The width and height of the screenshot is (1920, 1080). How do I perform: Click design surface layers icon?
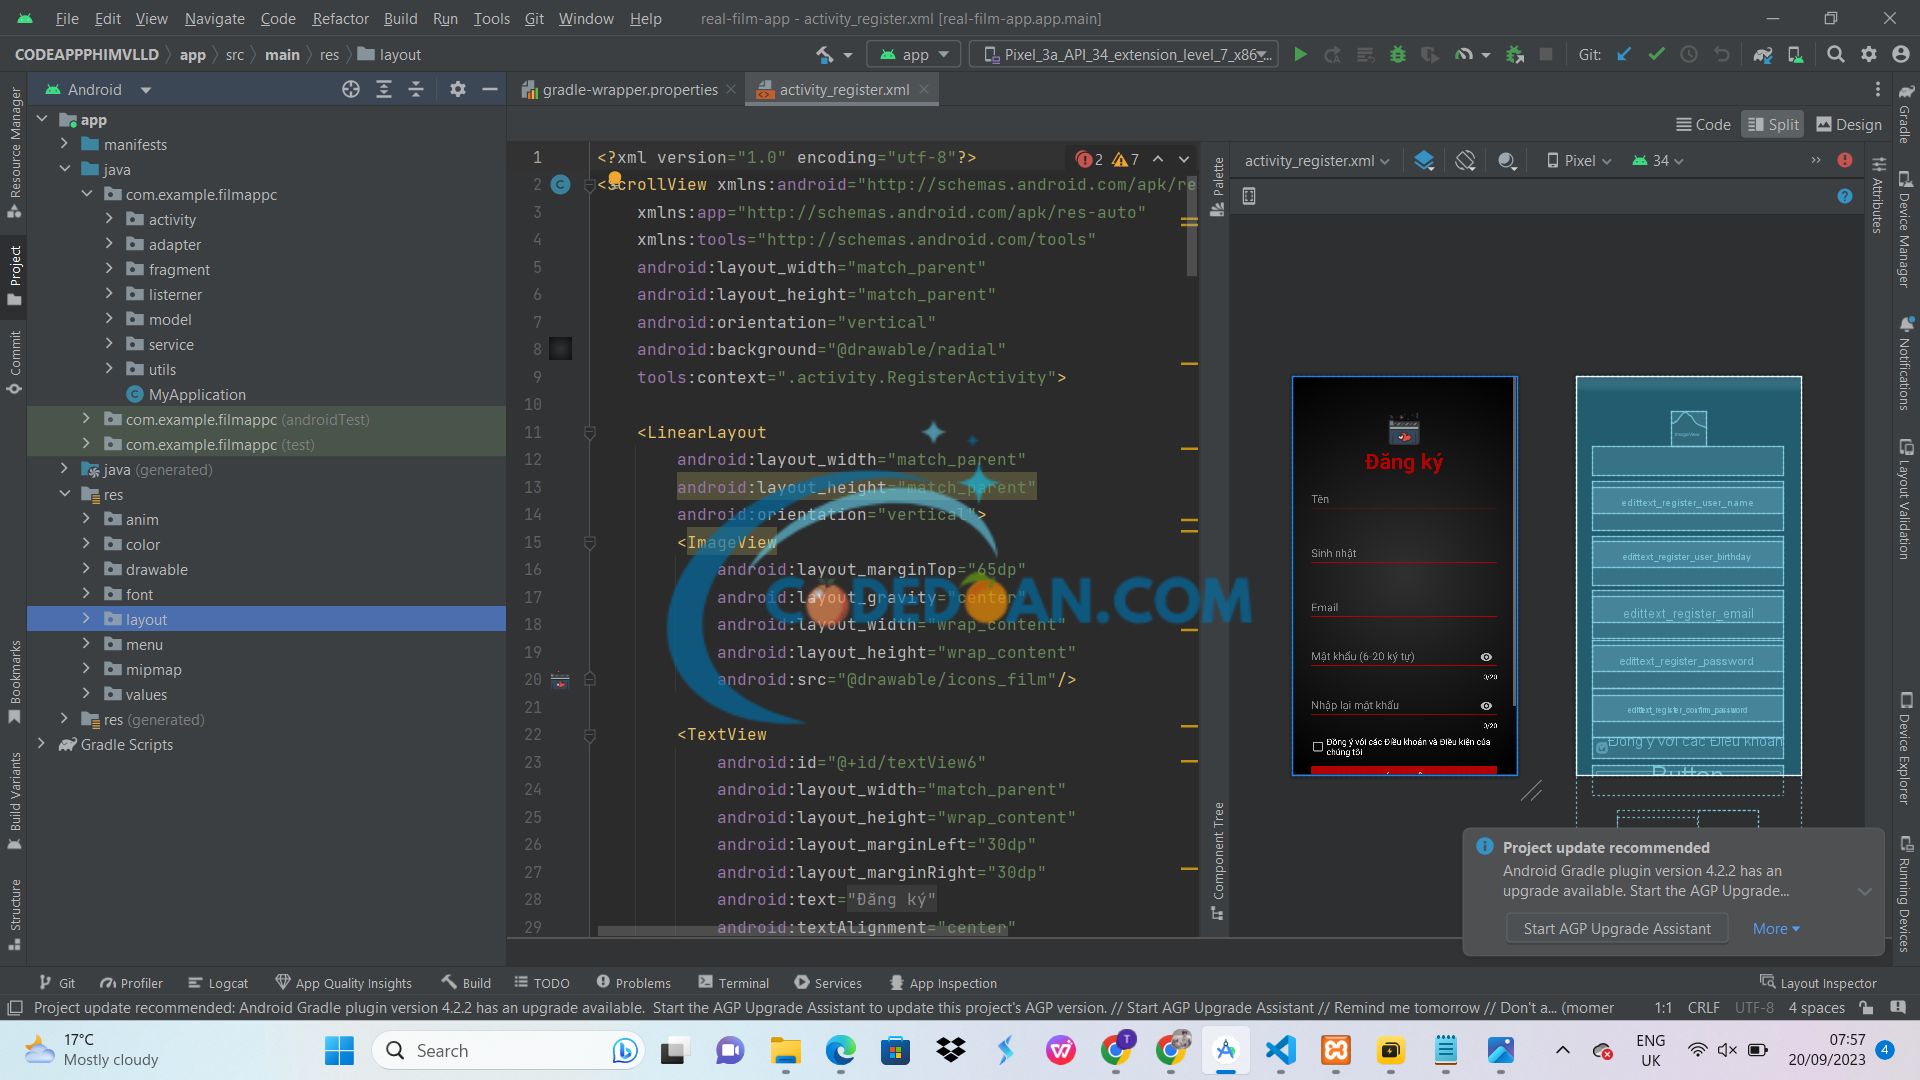pyautogui.click(x=1424, y=161)
